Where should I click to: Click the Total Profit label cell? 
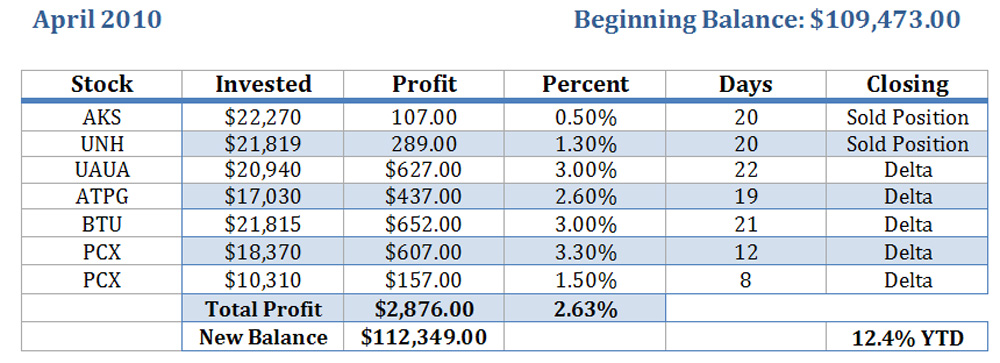pyautogui.click(x=263, y=309)
